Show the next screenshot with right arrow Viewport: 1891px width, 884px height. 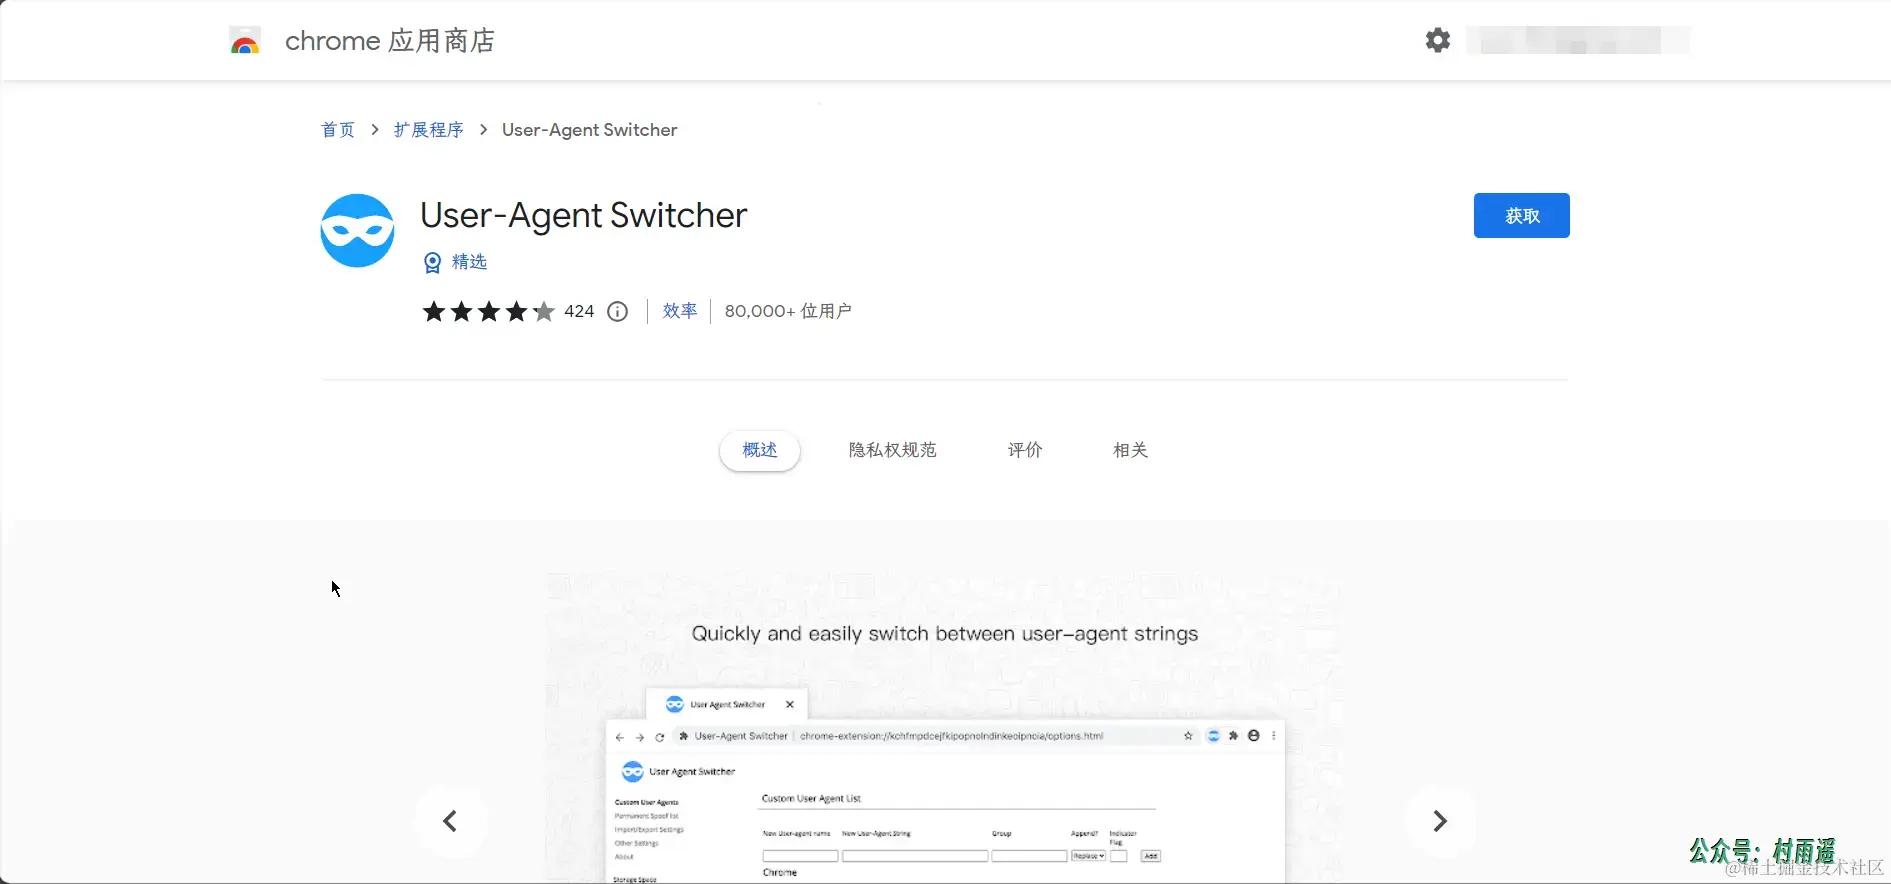click(x=1440, y=821)
